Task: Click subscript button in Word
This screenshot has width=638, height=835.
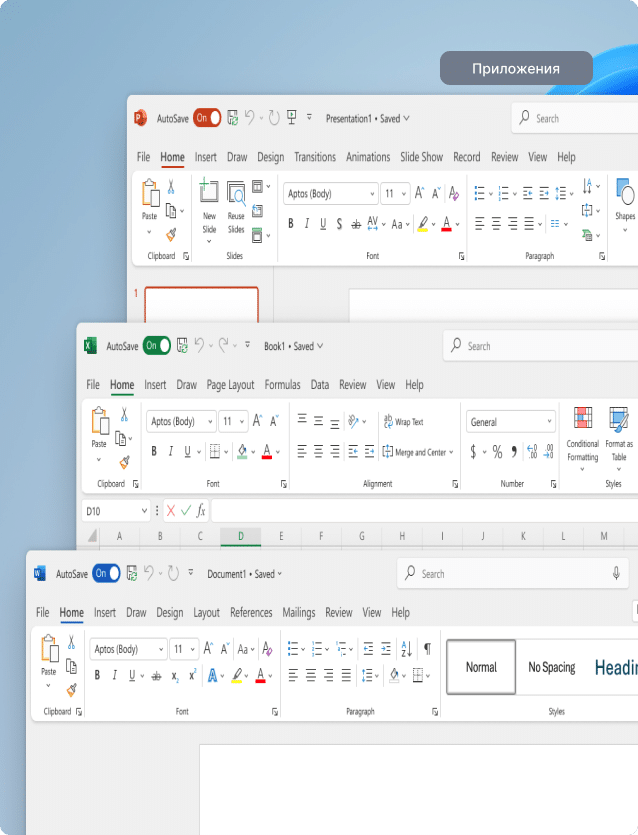Action: tap(175, 676)
